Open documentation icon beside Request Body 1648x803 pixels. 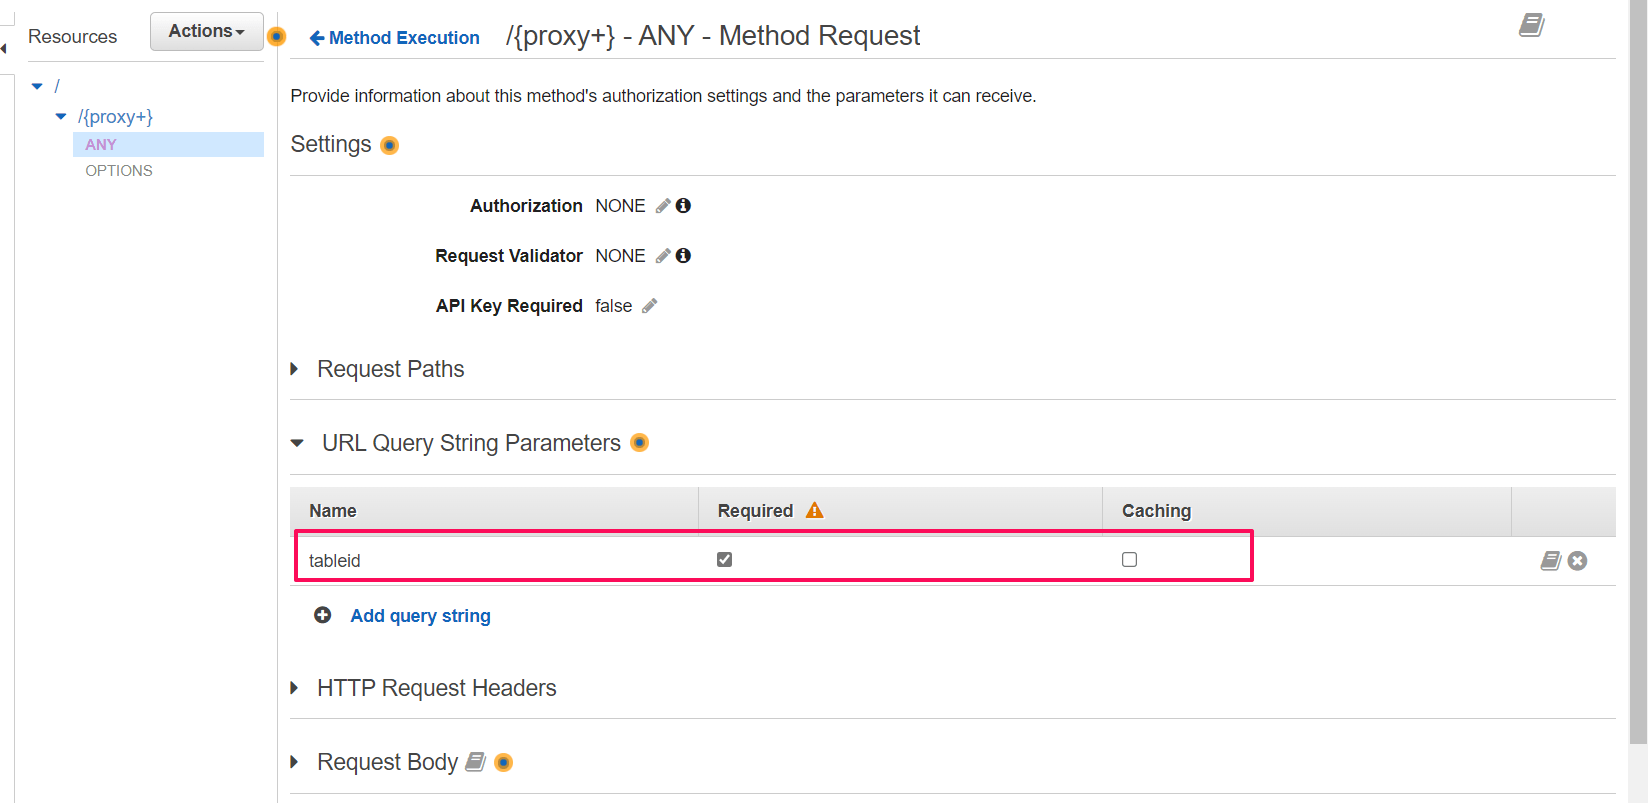(476, 762)
